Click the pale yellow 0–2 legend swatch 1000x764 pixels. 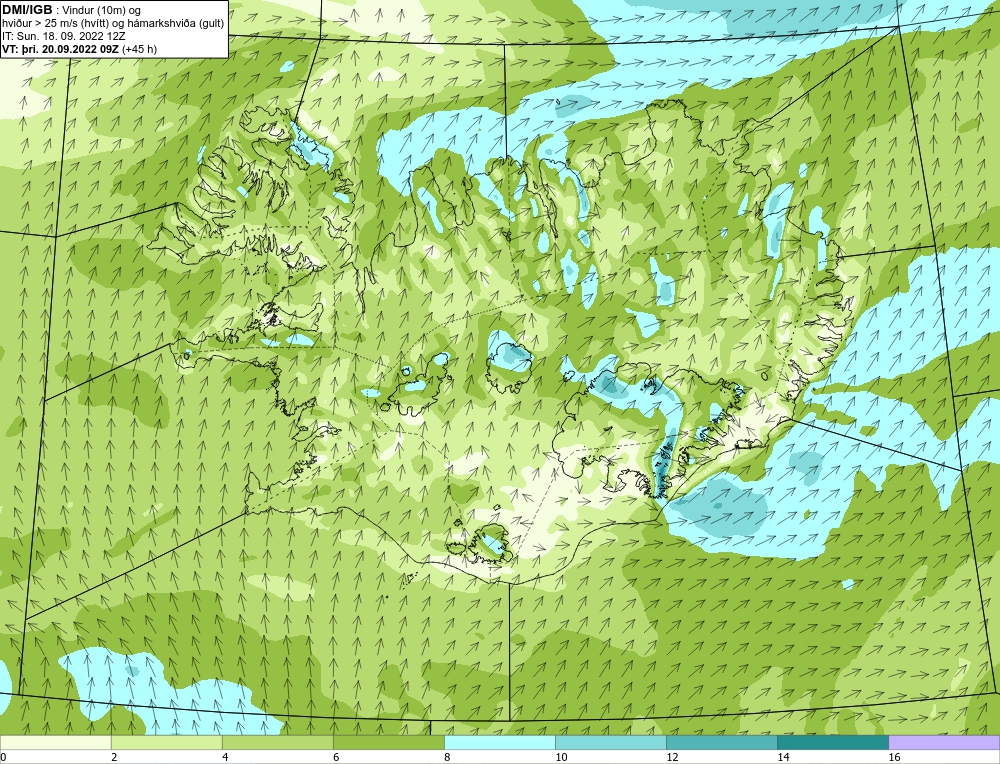(55, 742)
